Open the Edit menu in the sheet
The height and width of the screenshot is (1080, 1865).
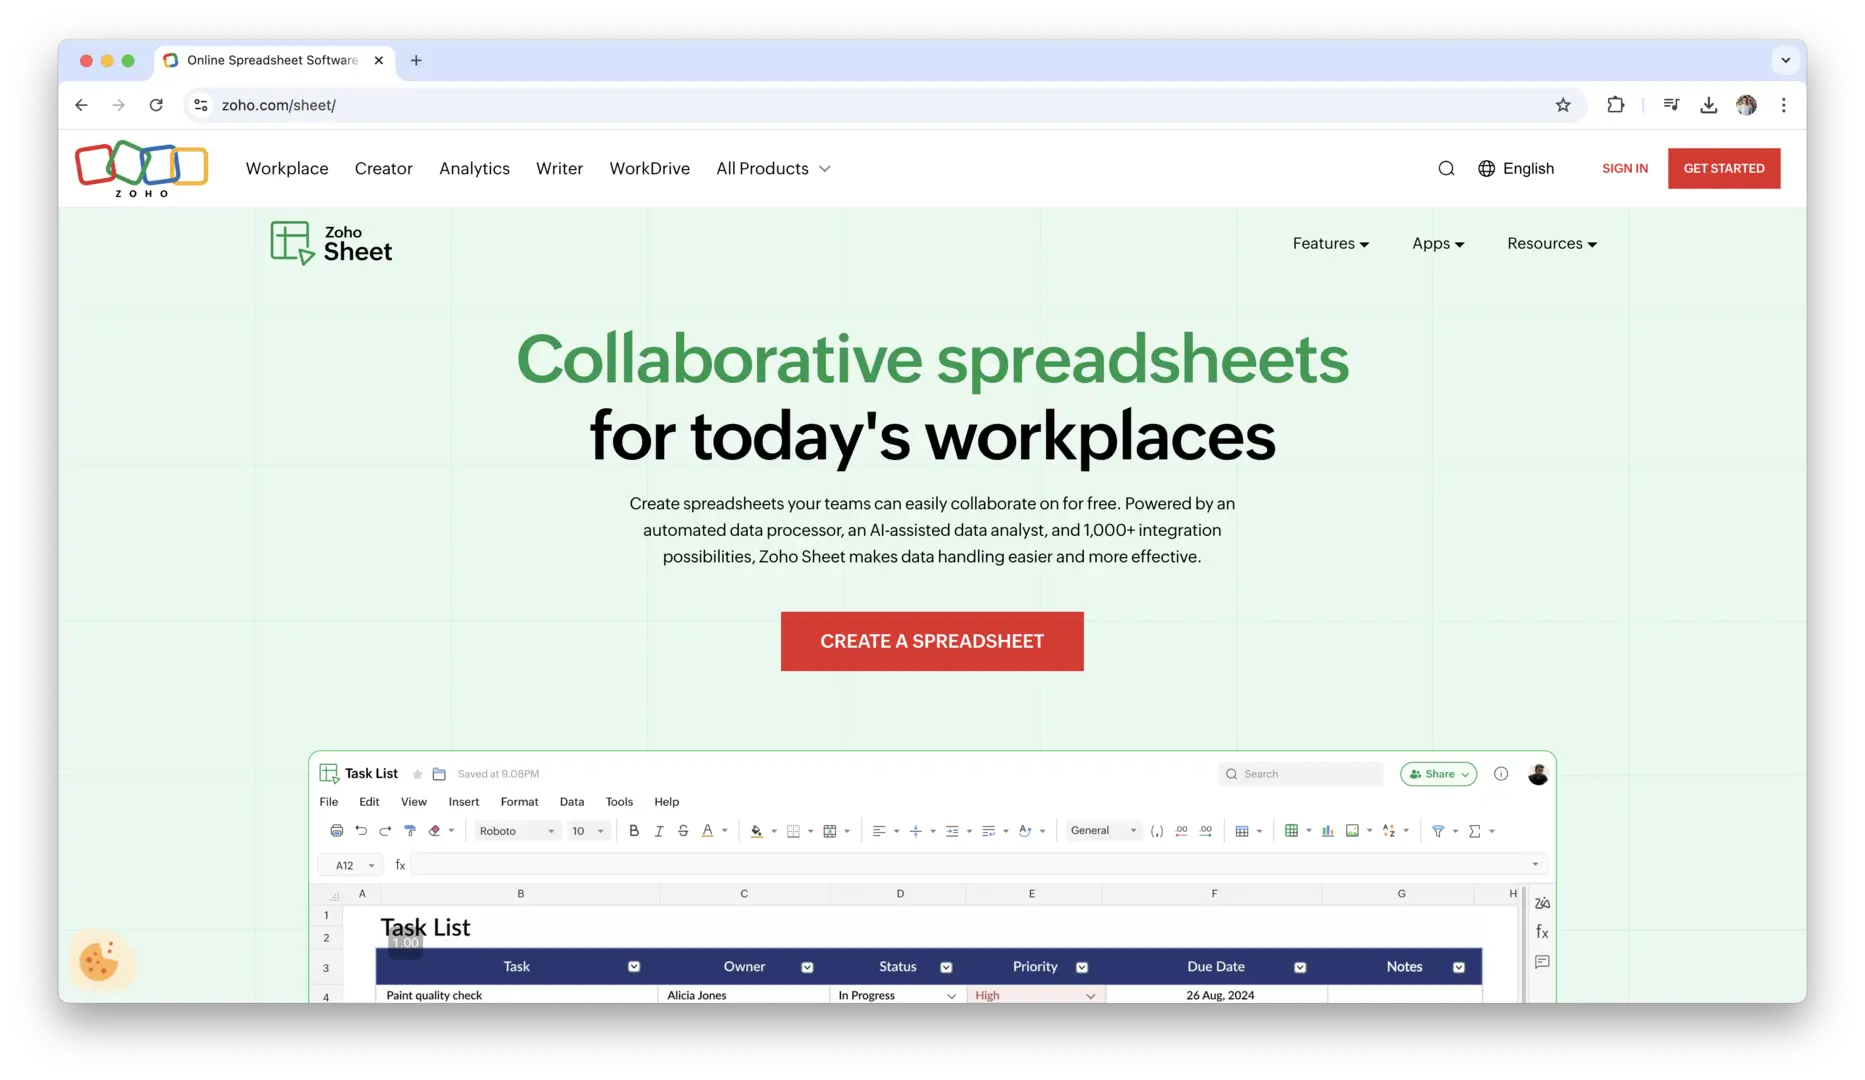pyautogui.click(x=369, y=802)
